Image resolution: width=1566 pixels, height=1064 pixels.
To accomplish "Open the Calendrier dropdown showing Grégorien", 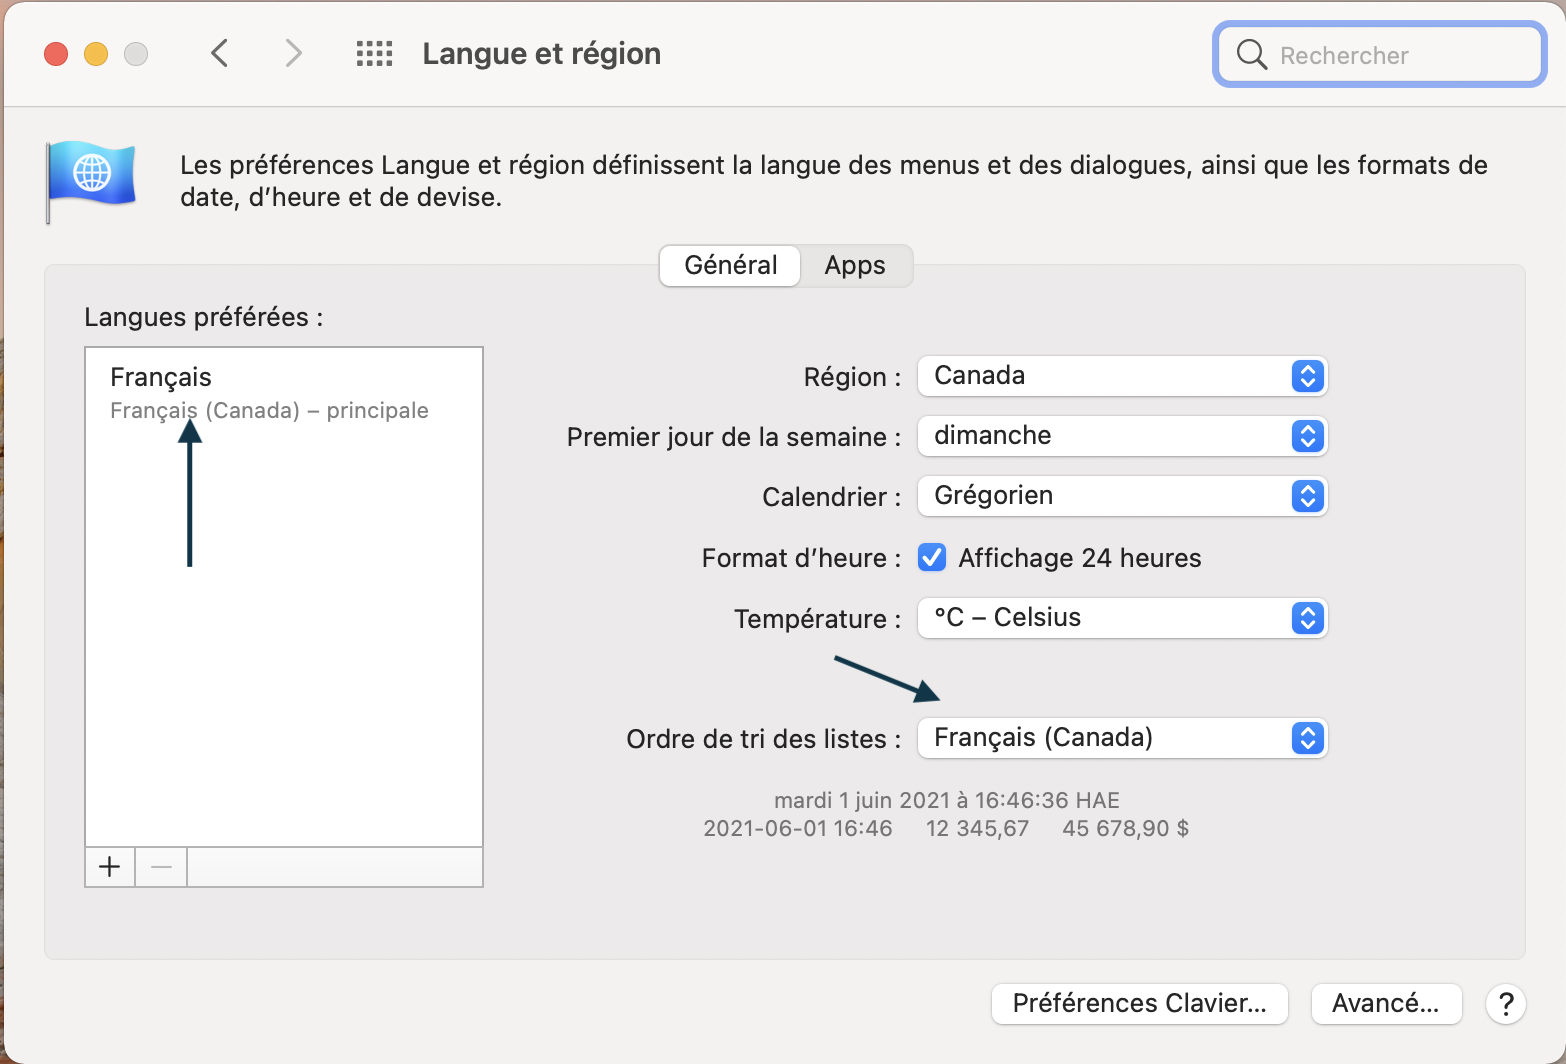I will 1122,496.
